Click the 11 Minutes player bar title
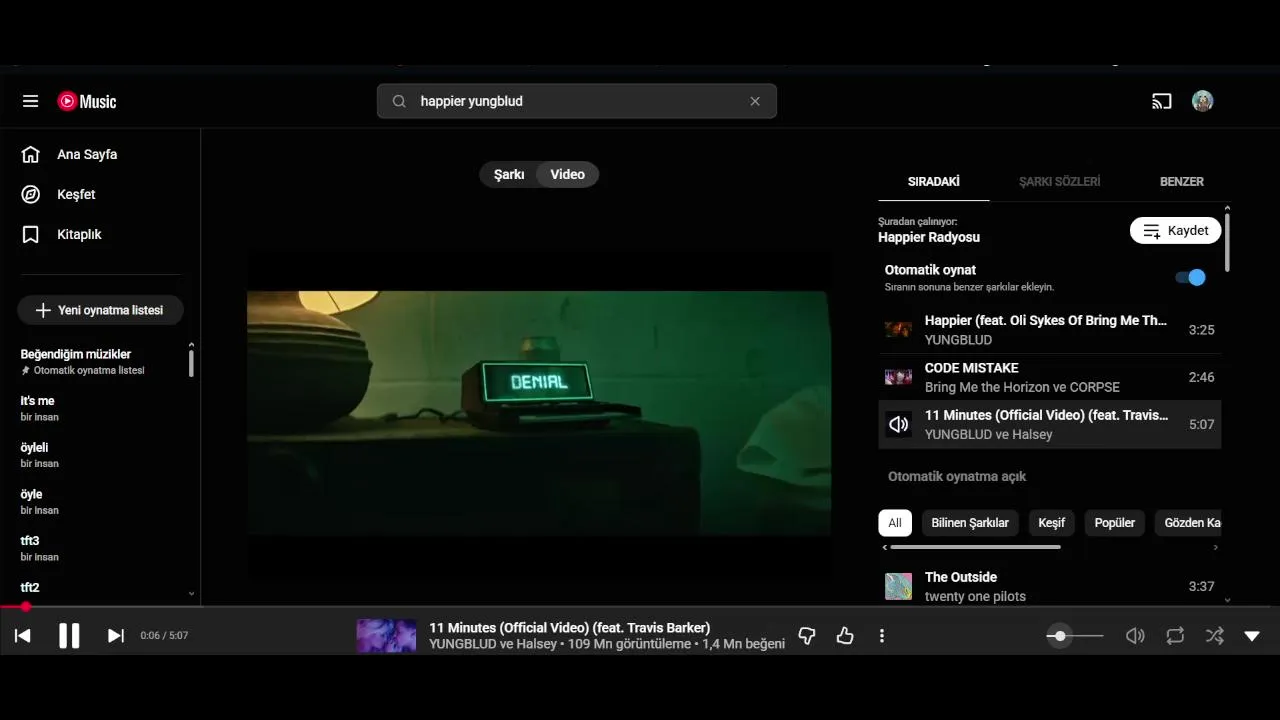1280x720 pixels. (570, 628)
